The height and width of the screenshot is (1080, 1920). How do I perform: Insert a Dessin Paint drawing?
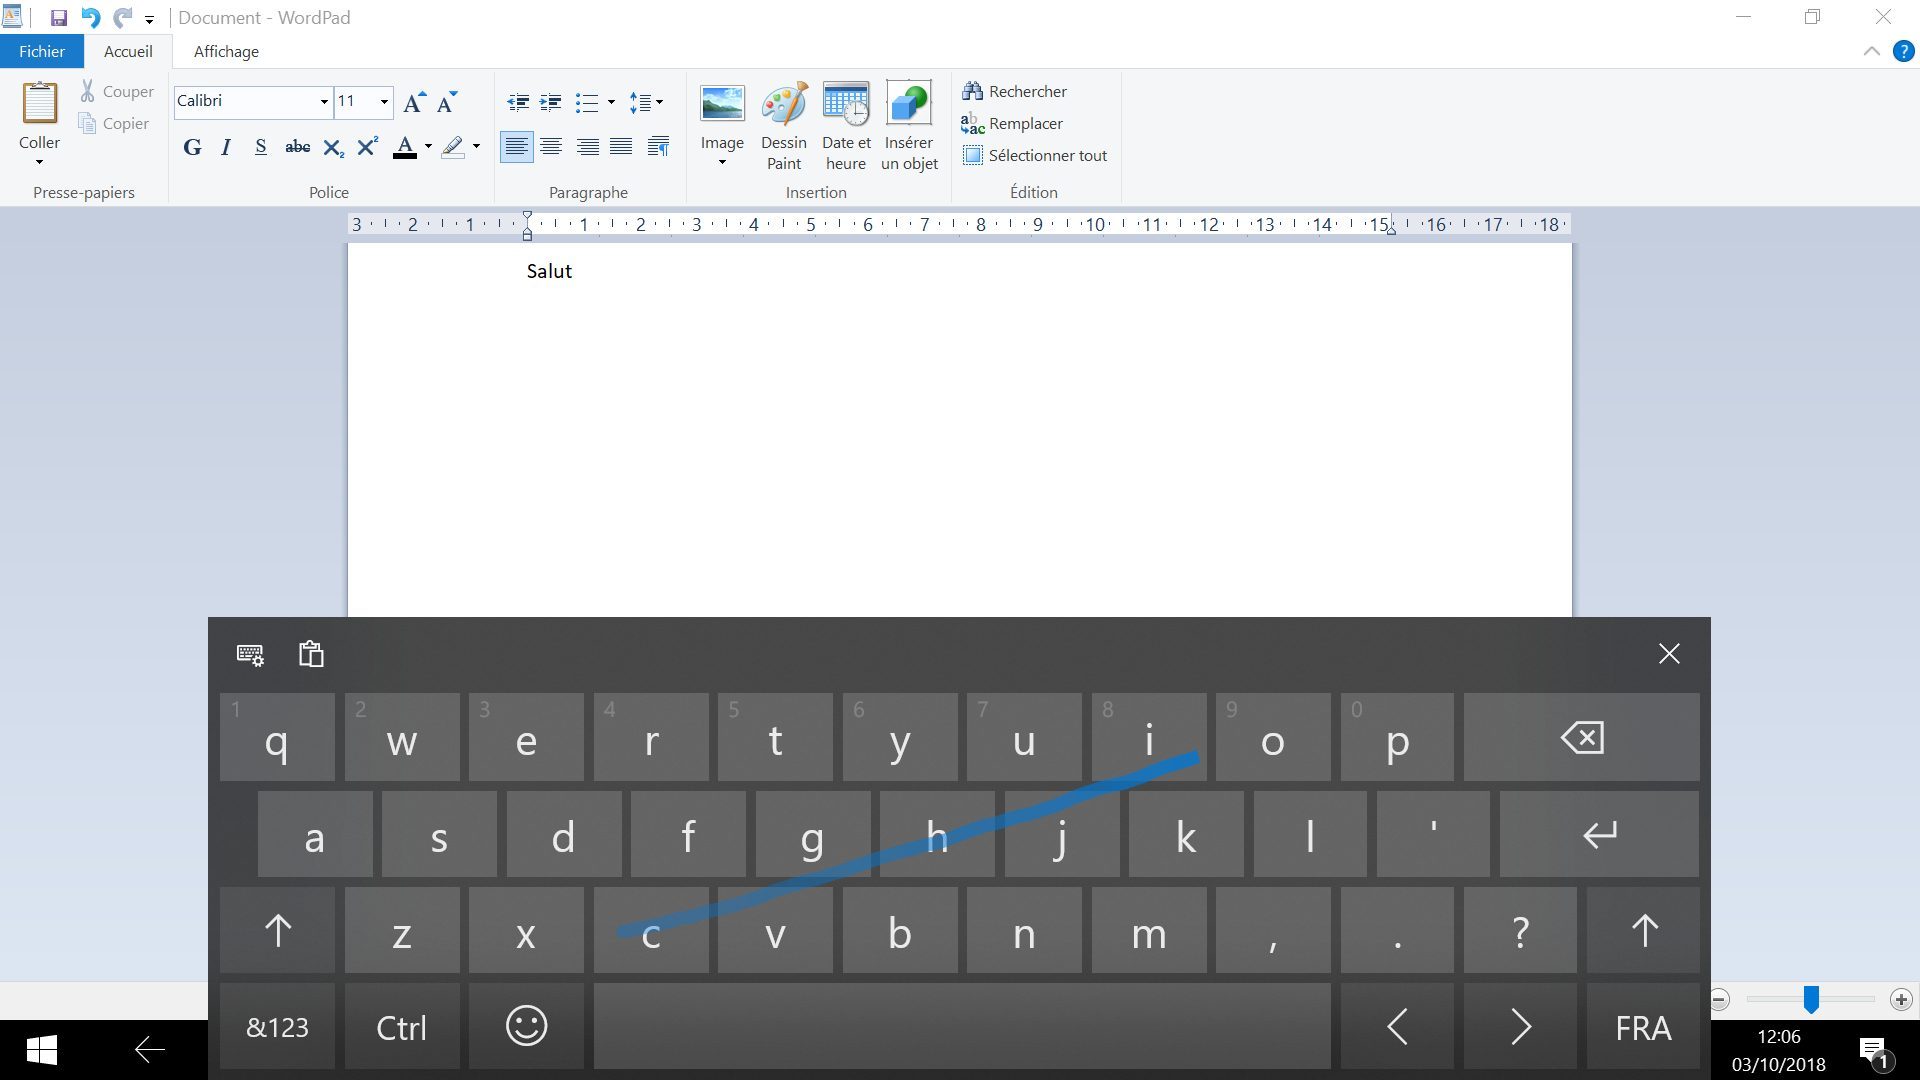(x=784, y=127)
